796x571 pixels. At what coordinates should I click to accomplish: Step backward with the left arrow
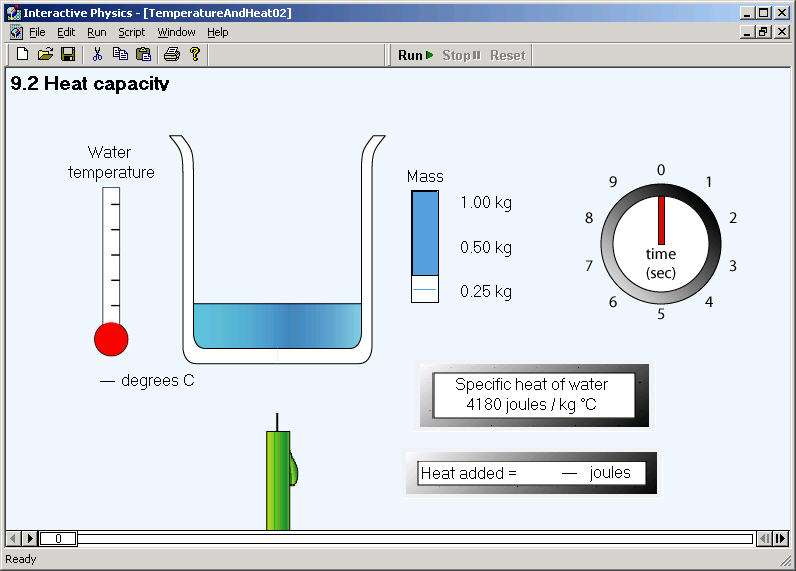[14, 539]
